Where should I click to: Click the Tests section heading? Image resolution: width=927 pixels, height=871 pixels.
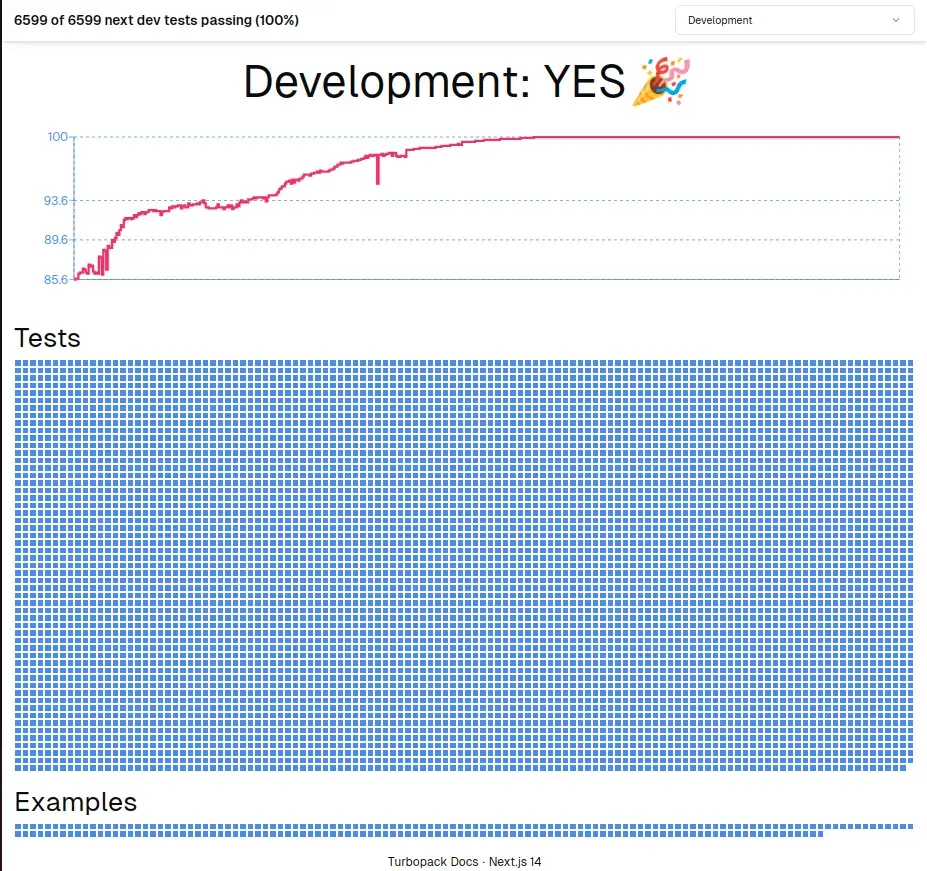click(x=47, y=338)
